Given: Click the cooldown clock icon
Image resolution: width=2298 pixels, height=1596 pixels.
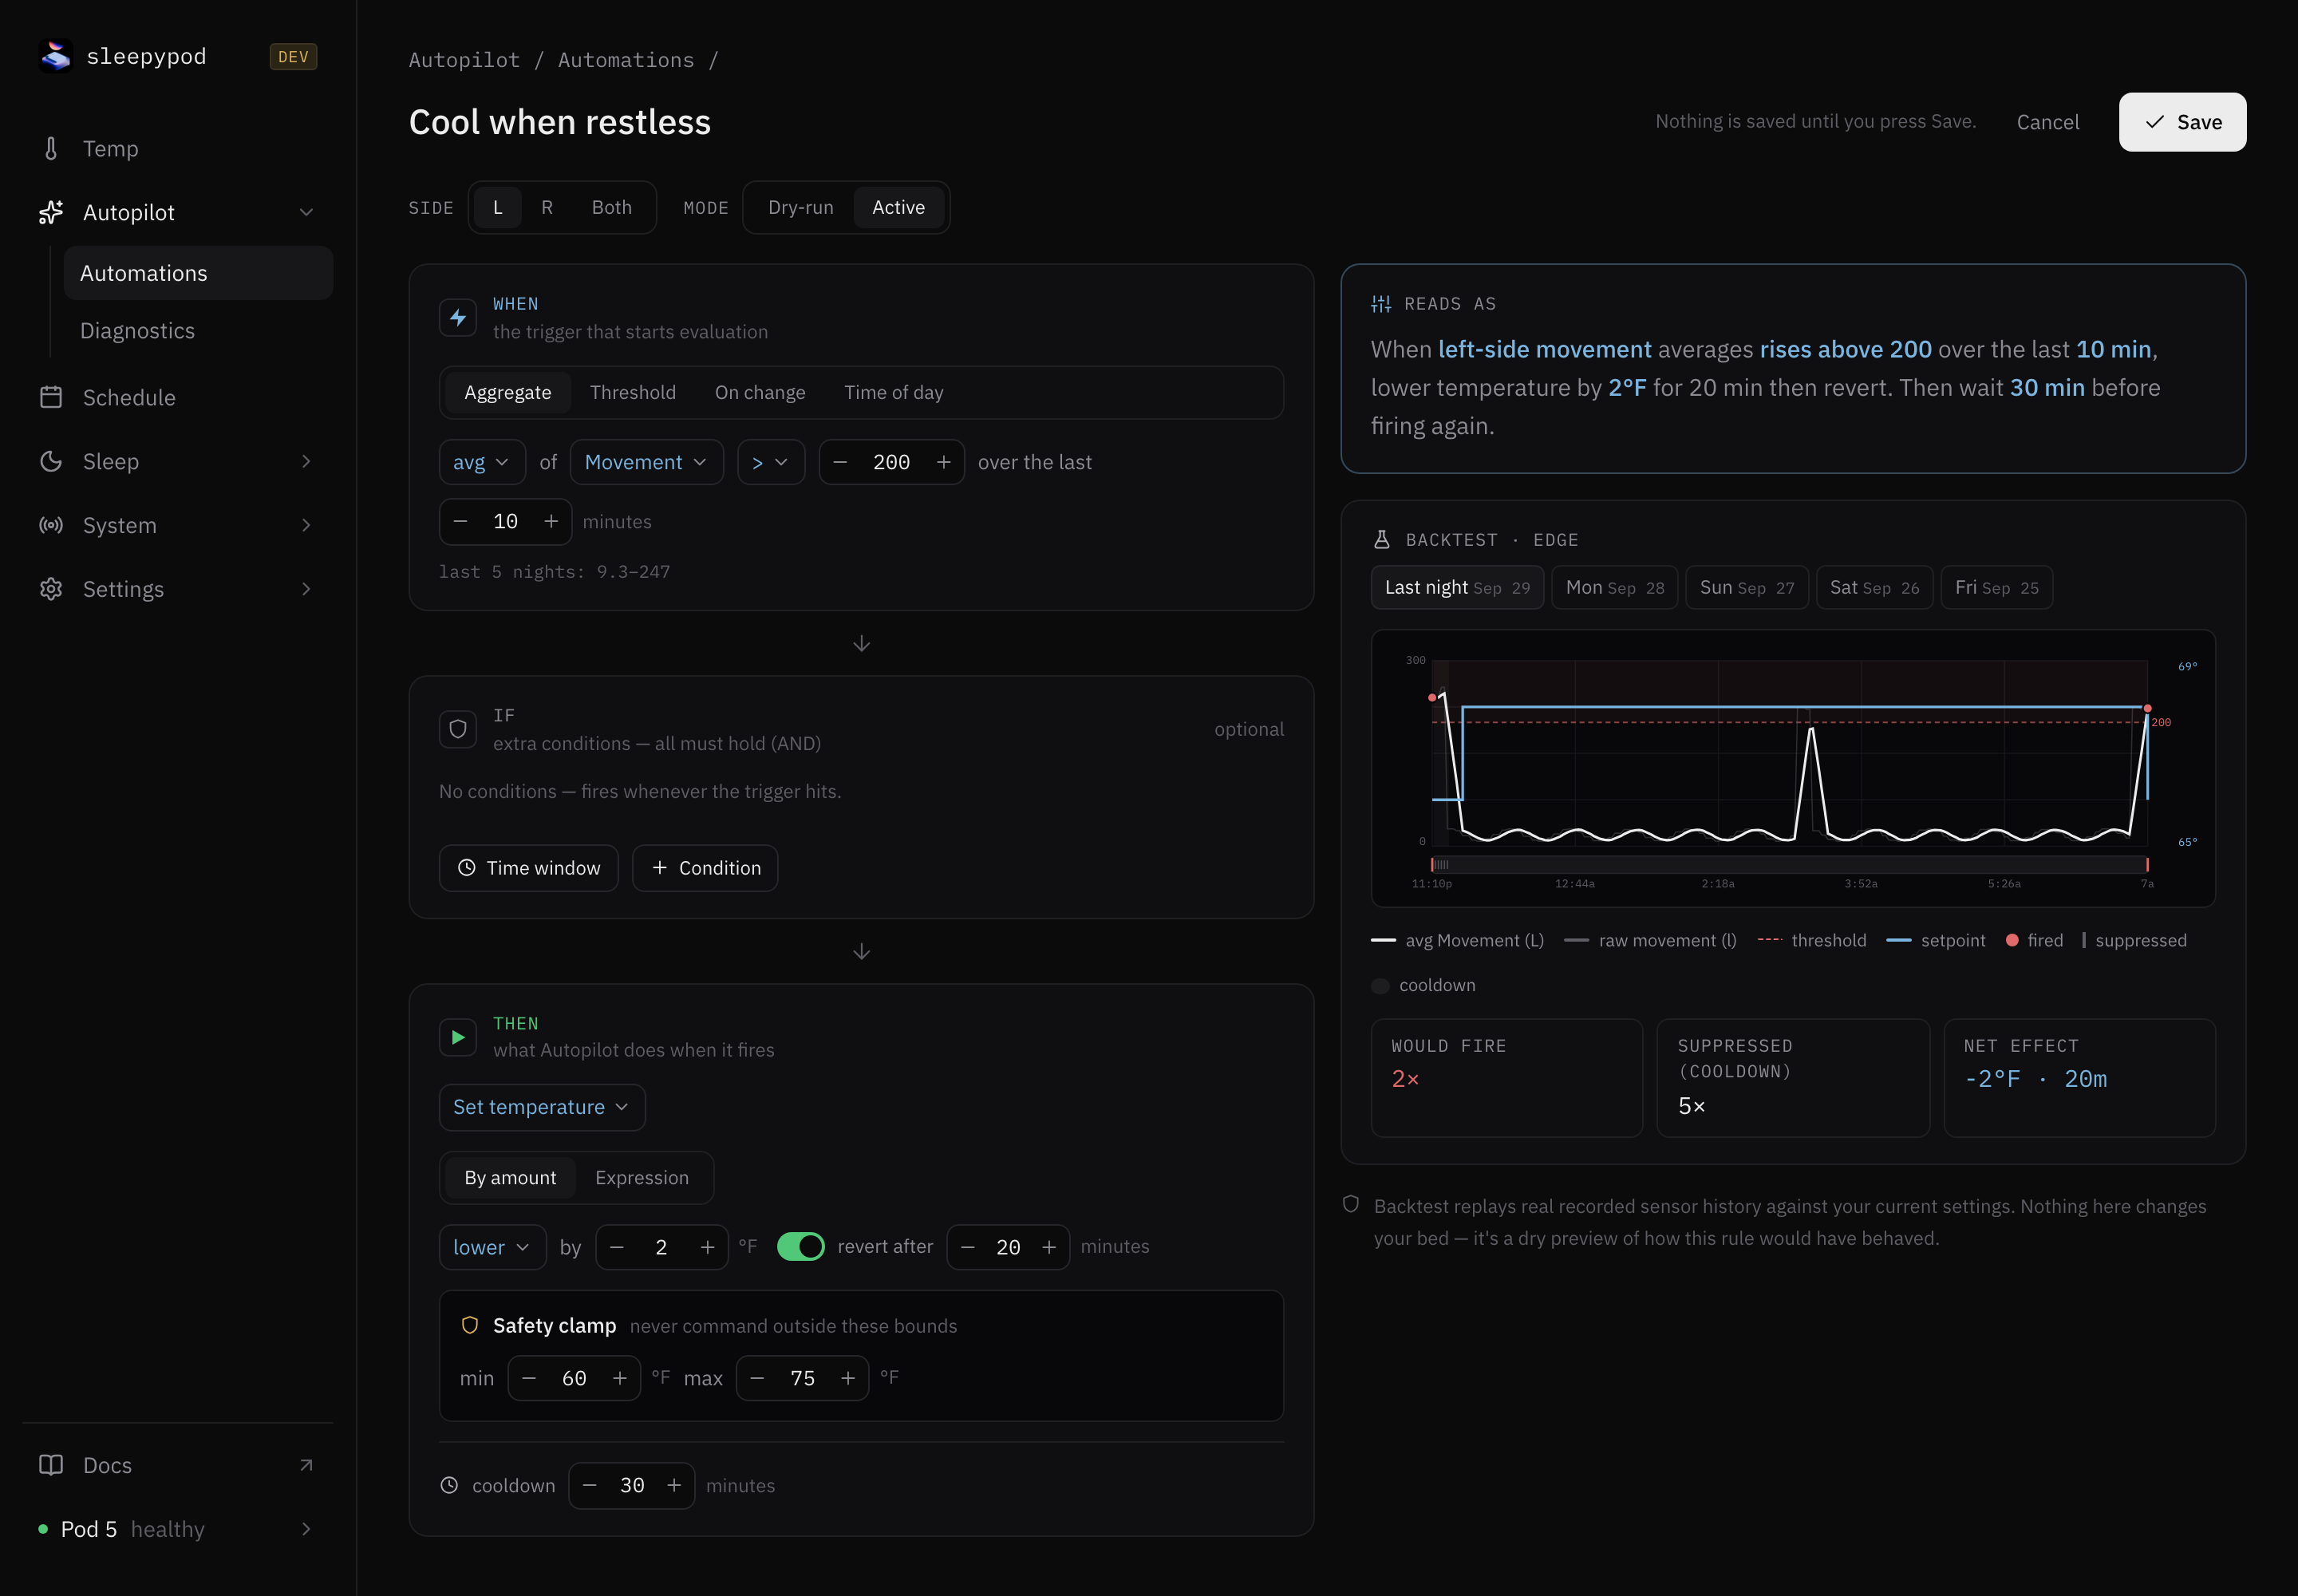Looking at the screenshot, I should click(x=450, y=1485).
